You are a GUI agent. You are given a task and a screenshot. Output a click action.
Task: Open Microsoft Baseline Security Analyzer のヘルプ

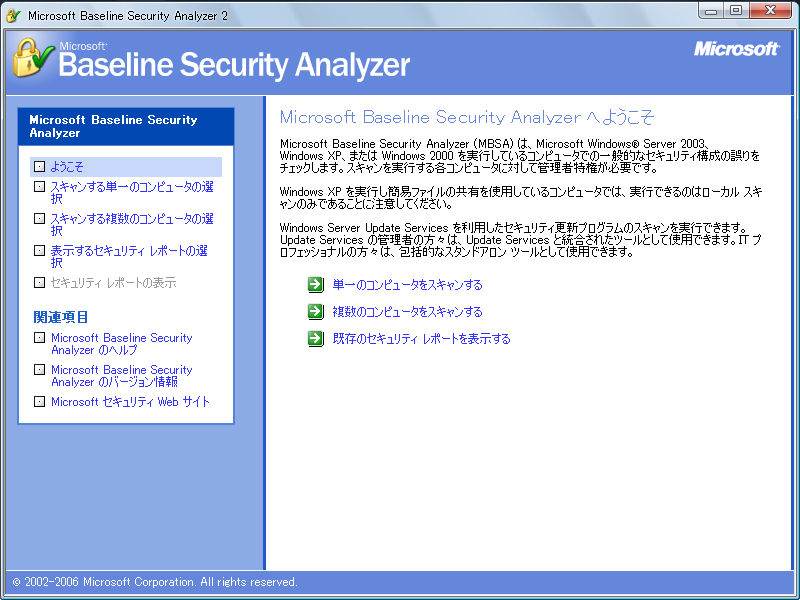click(x=121, y=344)
